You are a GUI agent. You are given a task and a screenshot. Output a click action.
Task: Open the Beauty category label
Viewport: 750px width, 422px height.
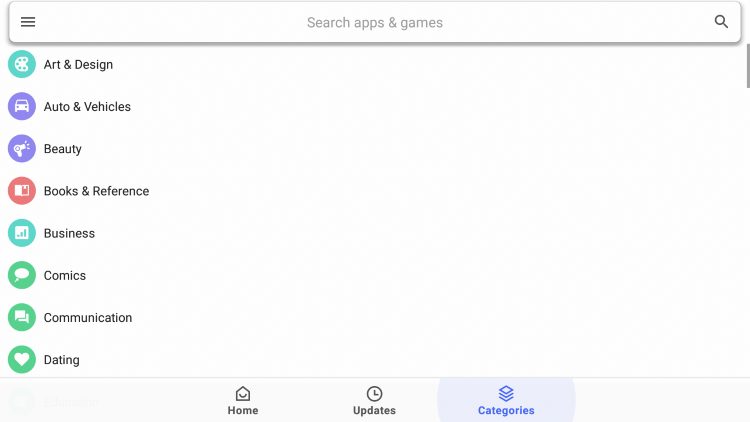point(62,149)
